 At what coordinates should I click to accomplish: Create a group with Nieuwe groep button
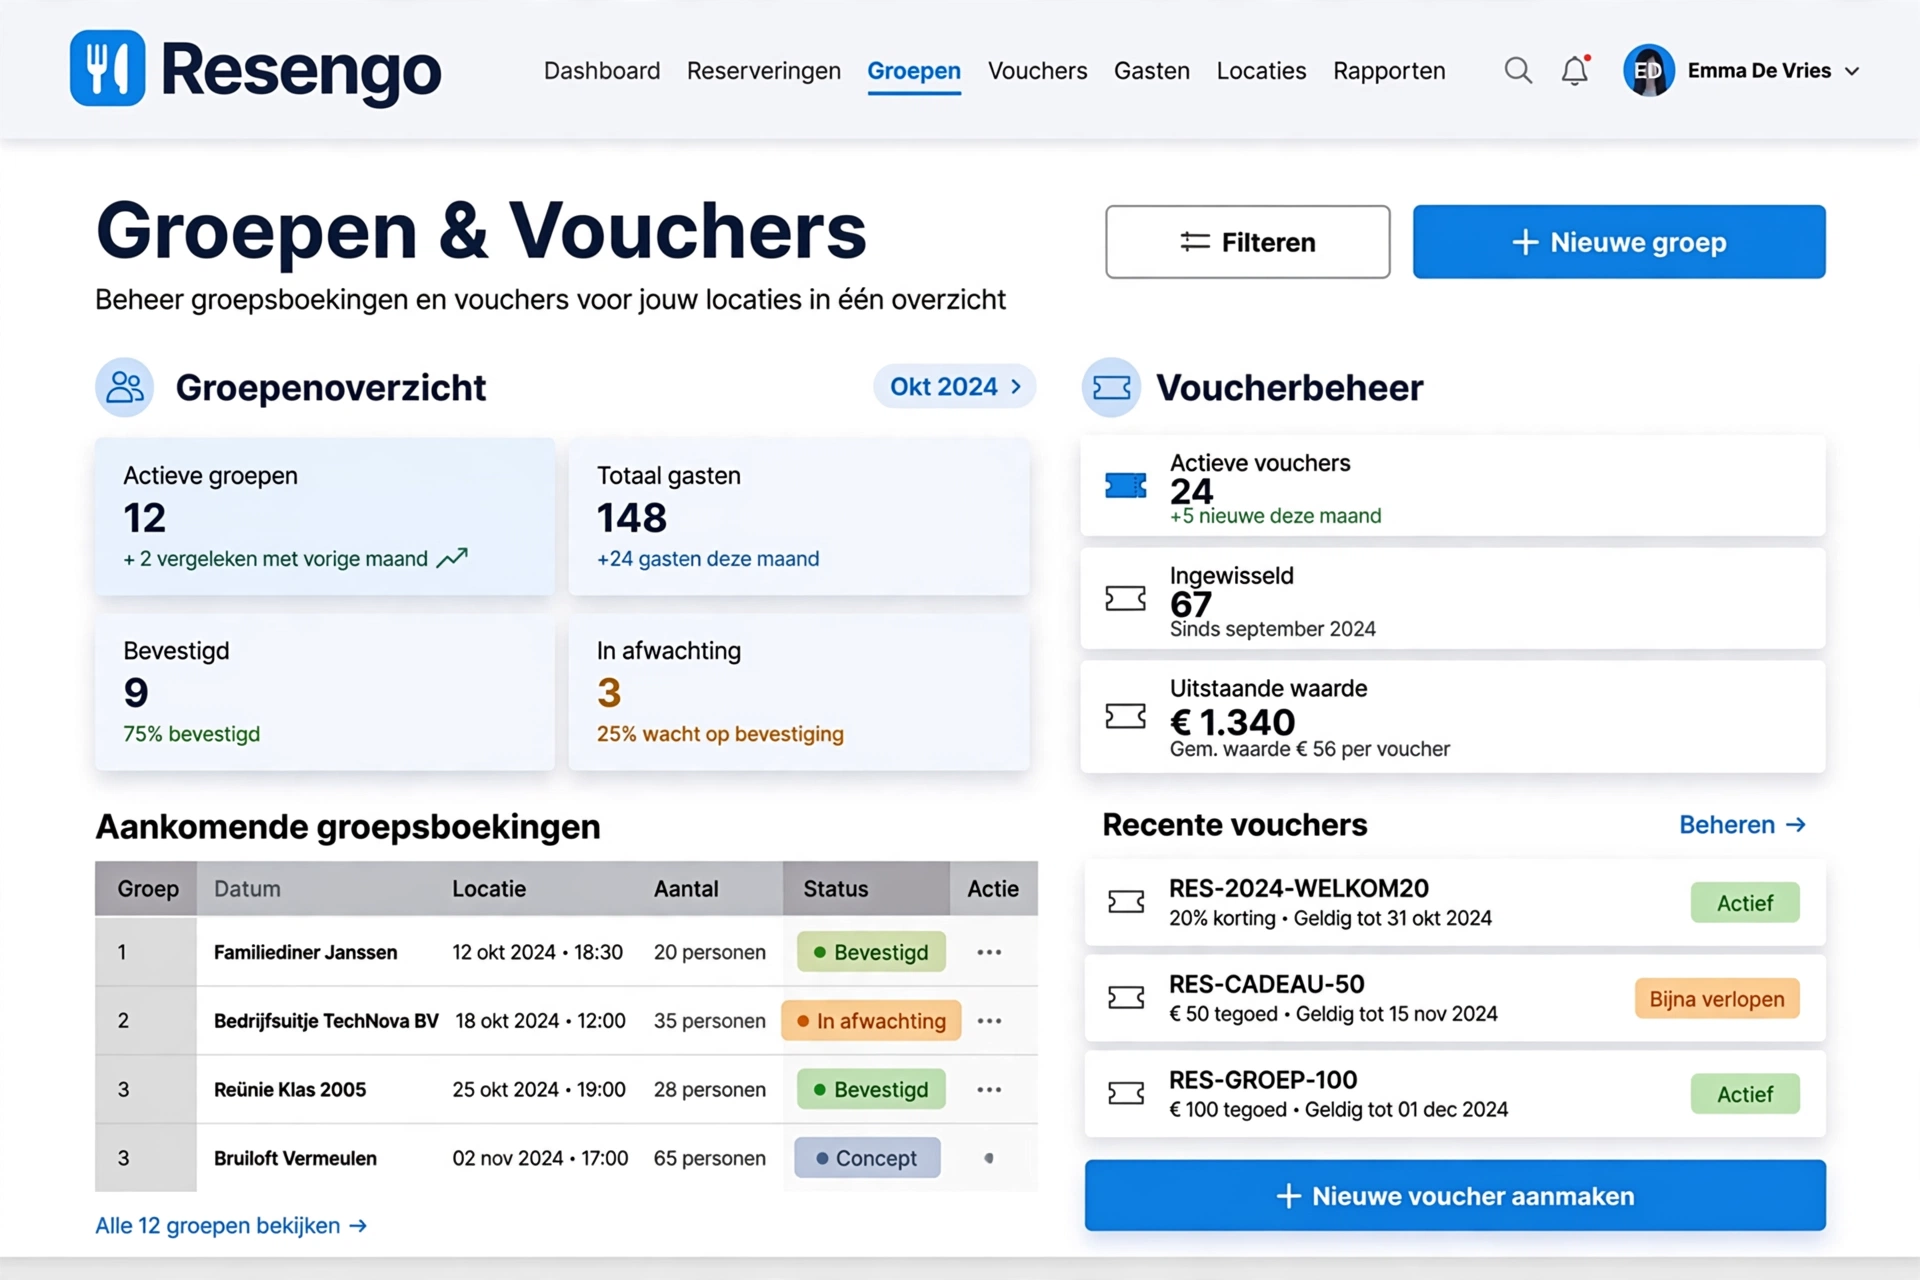pyautogui.click(x=1619, y=242)
